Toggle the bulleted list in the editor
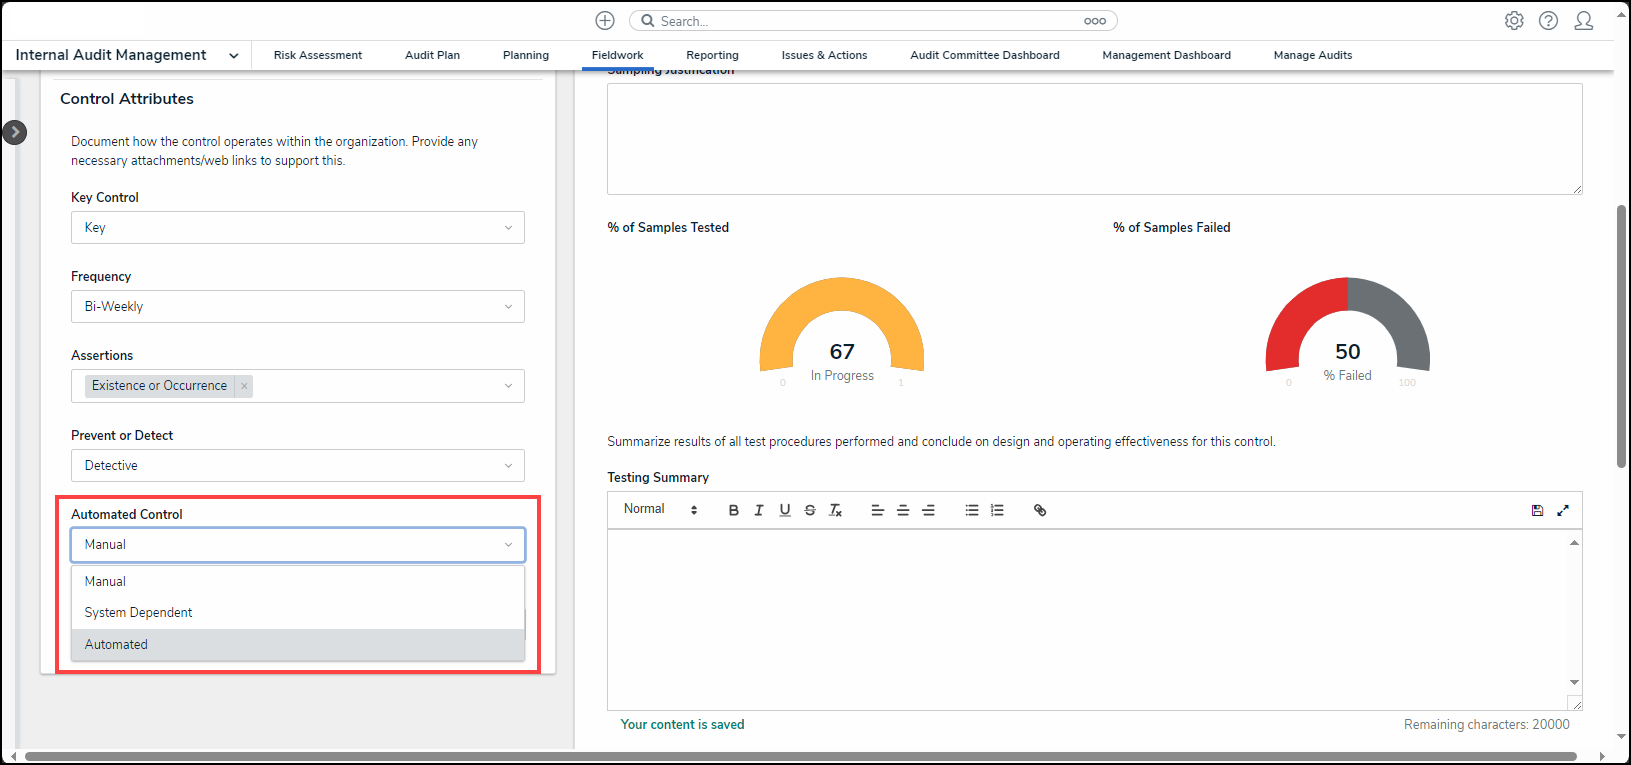1631x765 pixels. [x=971, y=510]
